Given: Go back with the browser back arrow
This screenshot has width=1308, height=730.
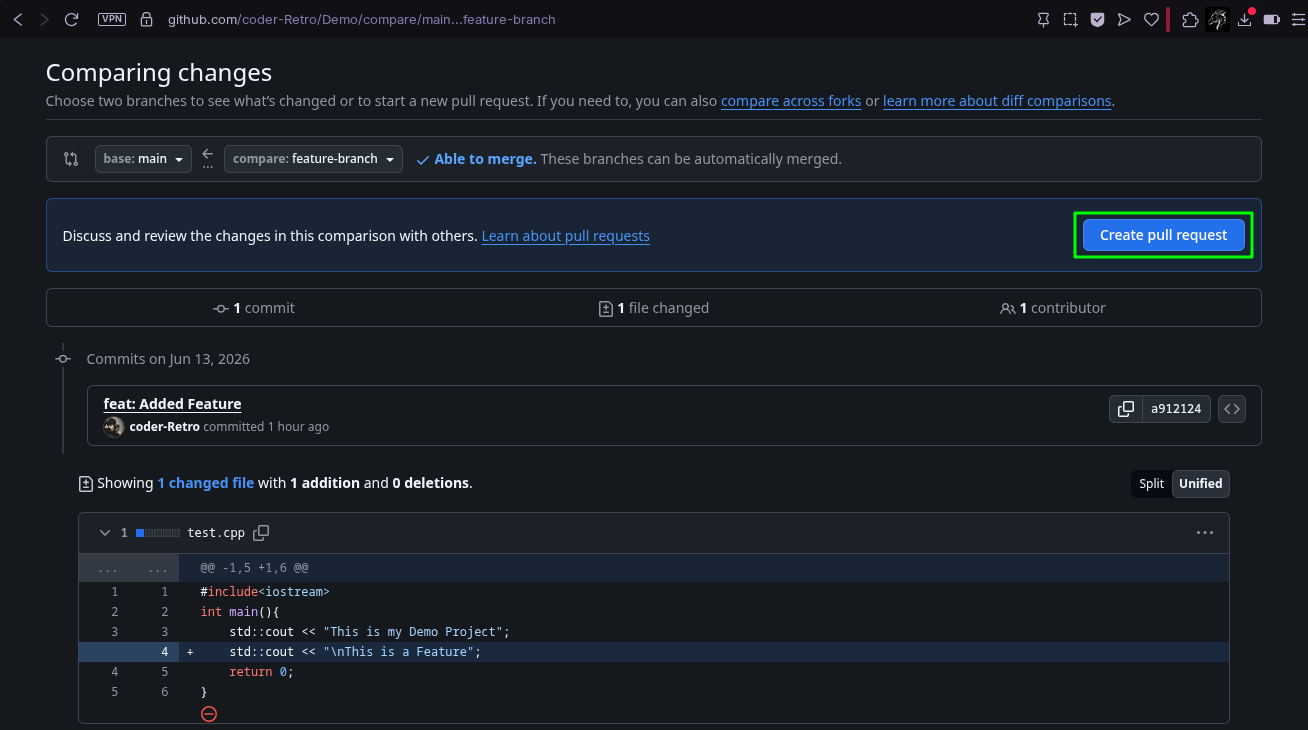Looking at the screenshot, I should tap(17, 19).
